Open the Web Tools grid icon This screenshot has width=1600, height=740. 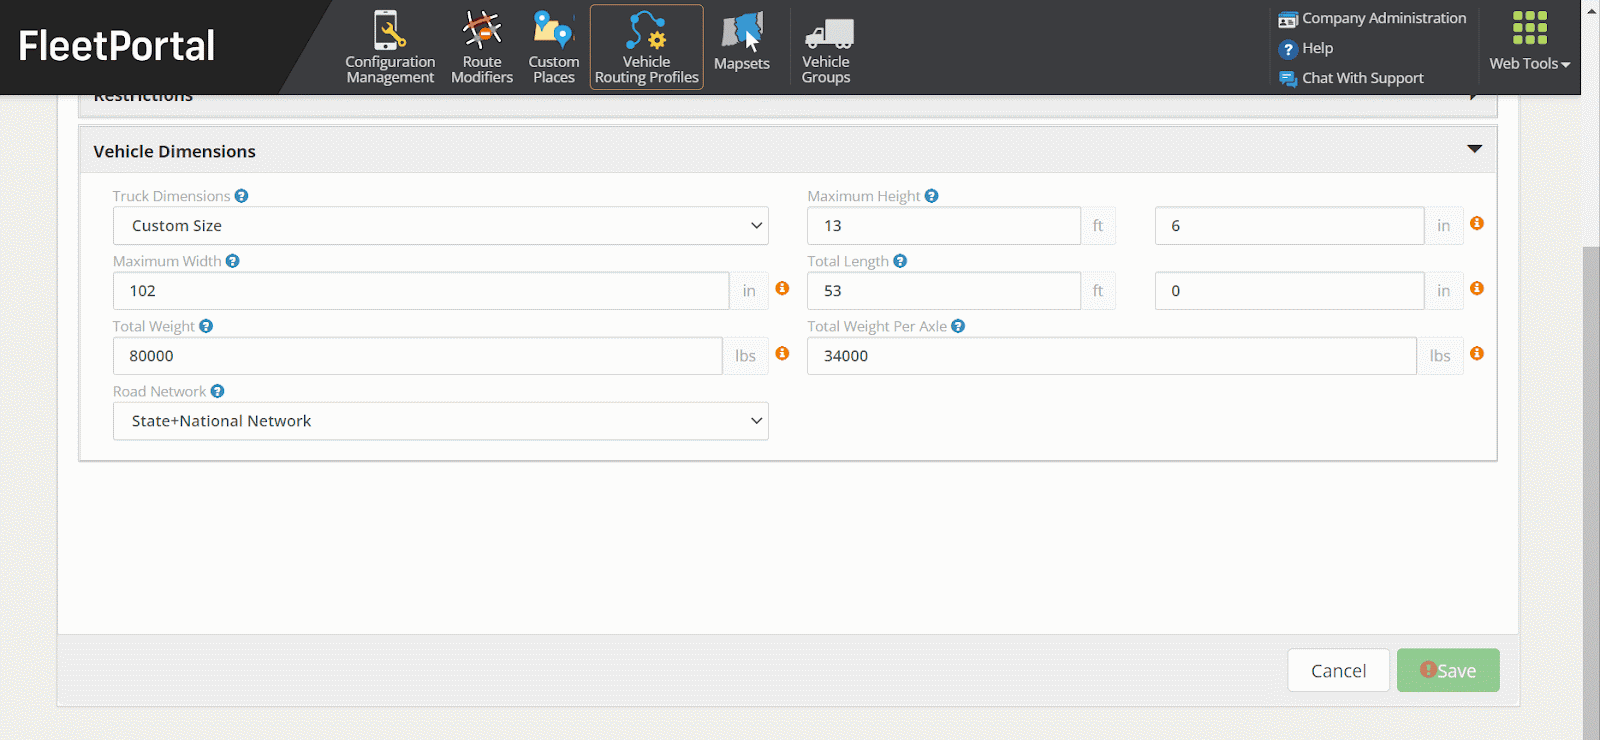1530,28
